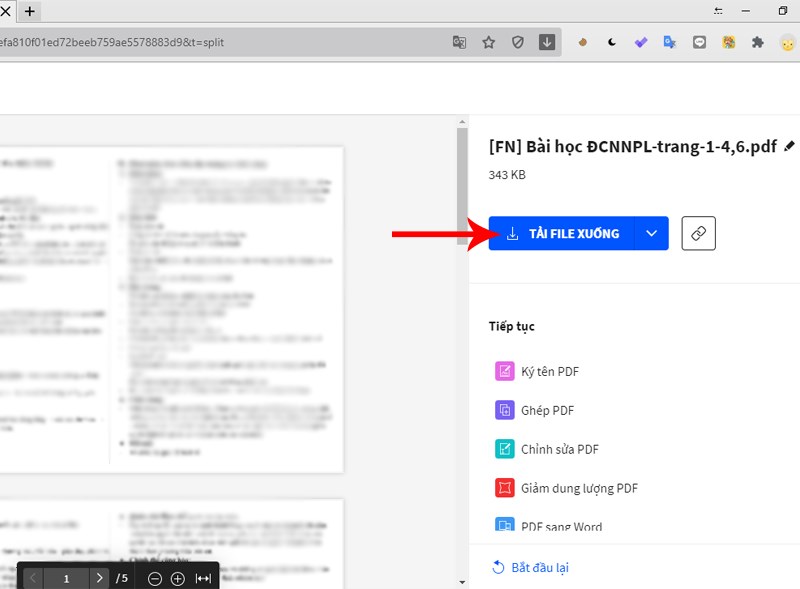
Task: Click inside the page number field
Action: pyautogui.click(x=65, y=577)
